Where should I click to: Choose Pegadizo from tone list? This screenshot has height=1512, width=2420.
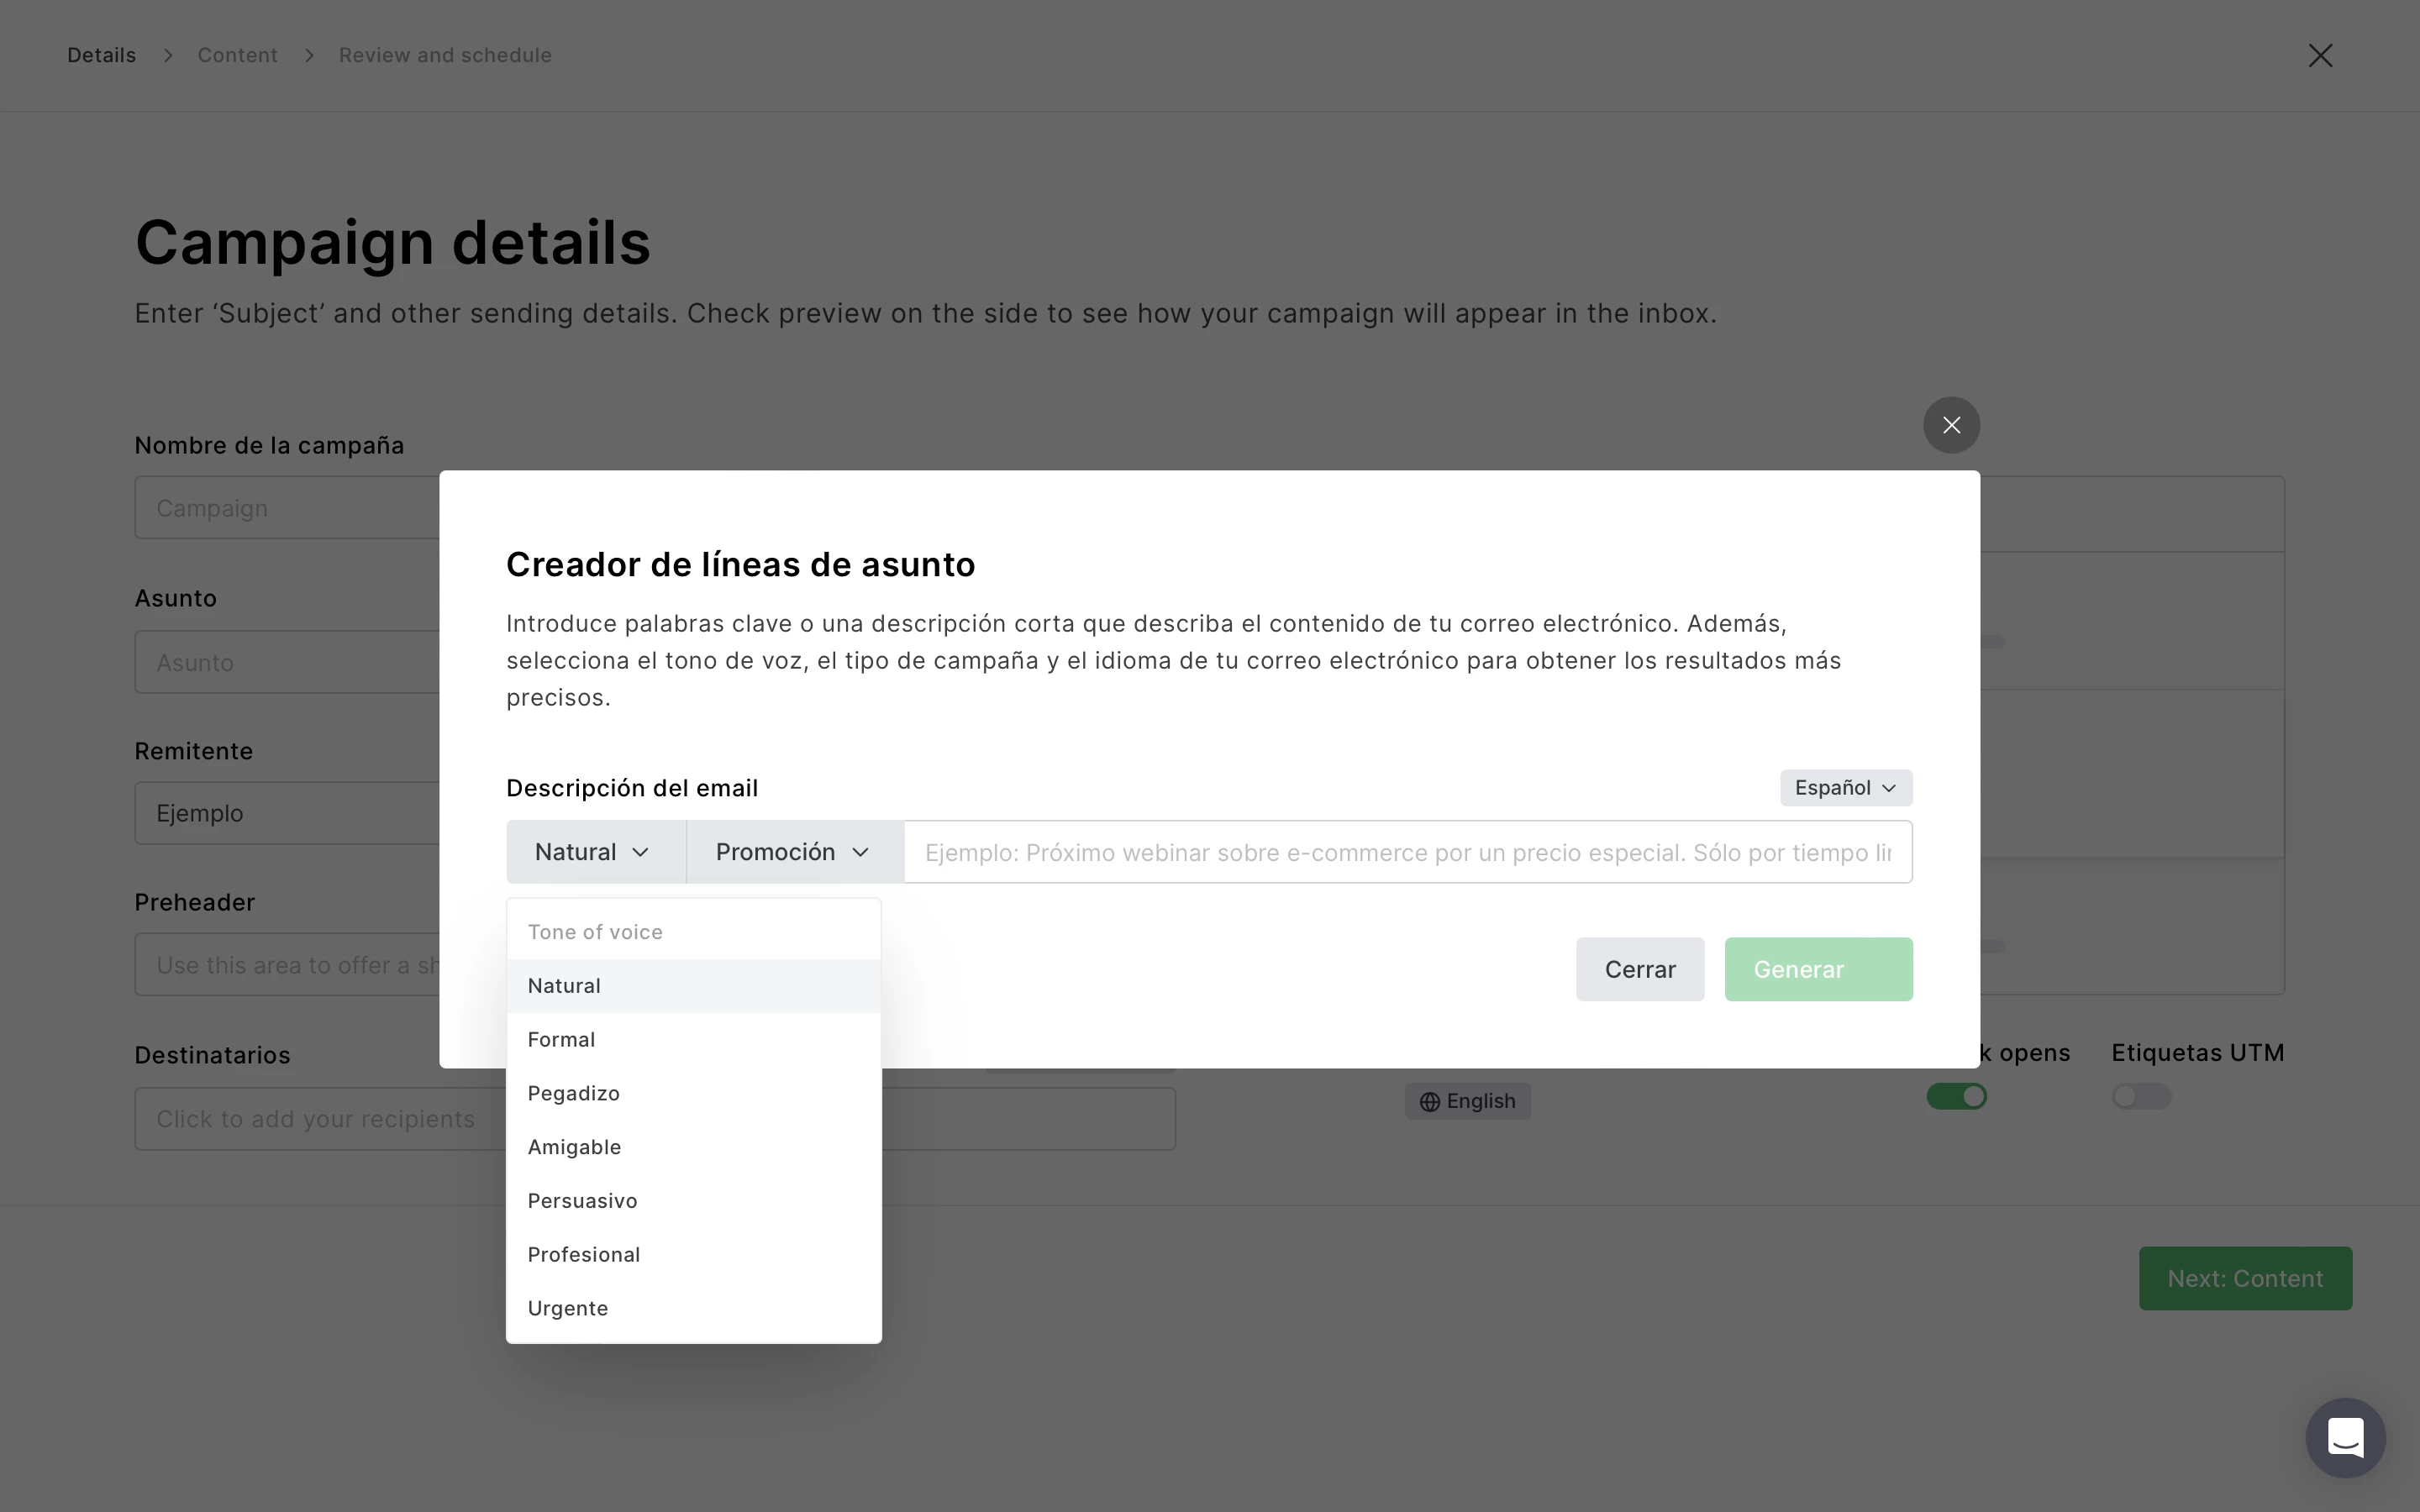(x=574, y=1093)
